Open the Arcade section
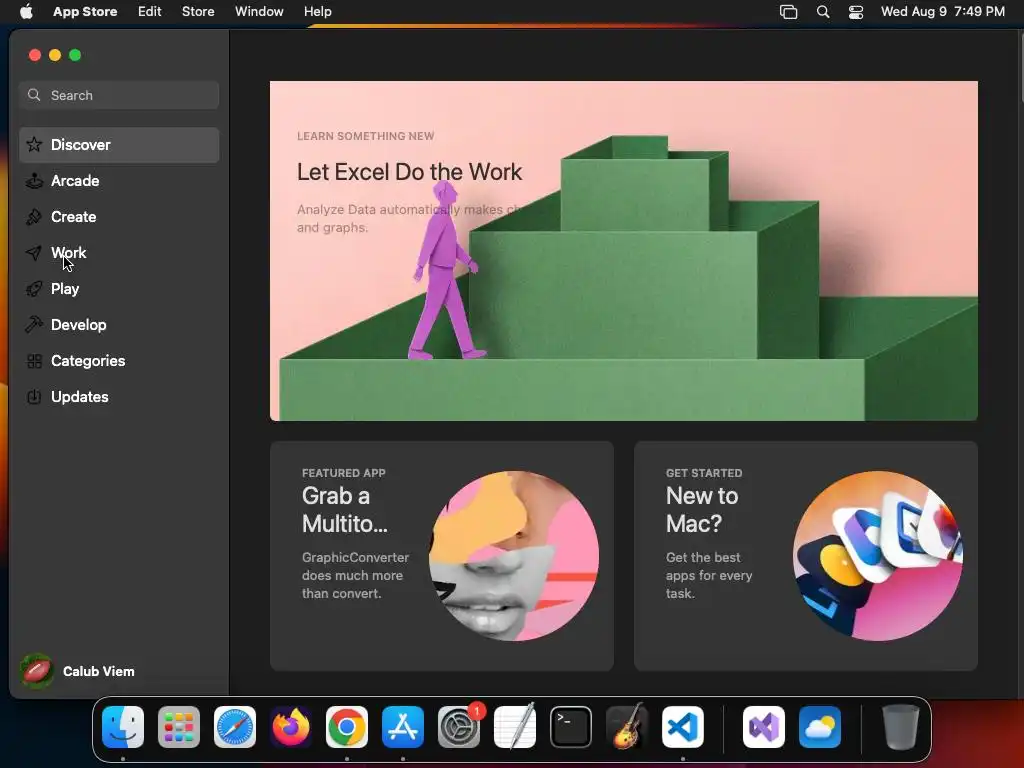1024x768 pixels. tap(119, 181)
